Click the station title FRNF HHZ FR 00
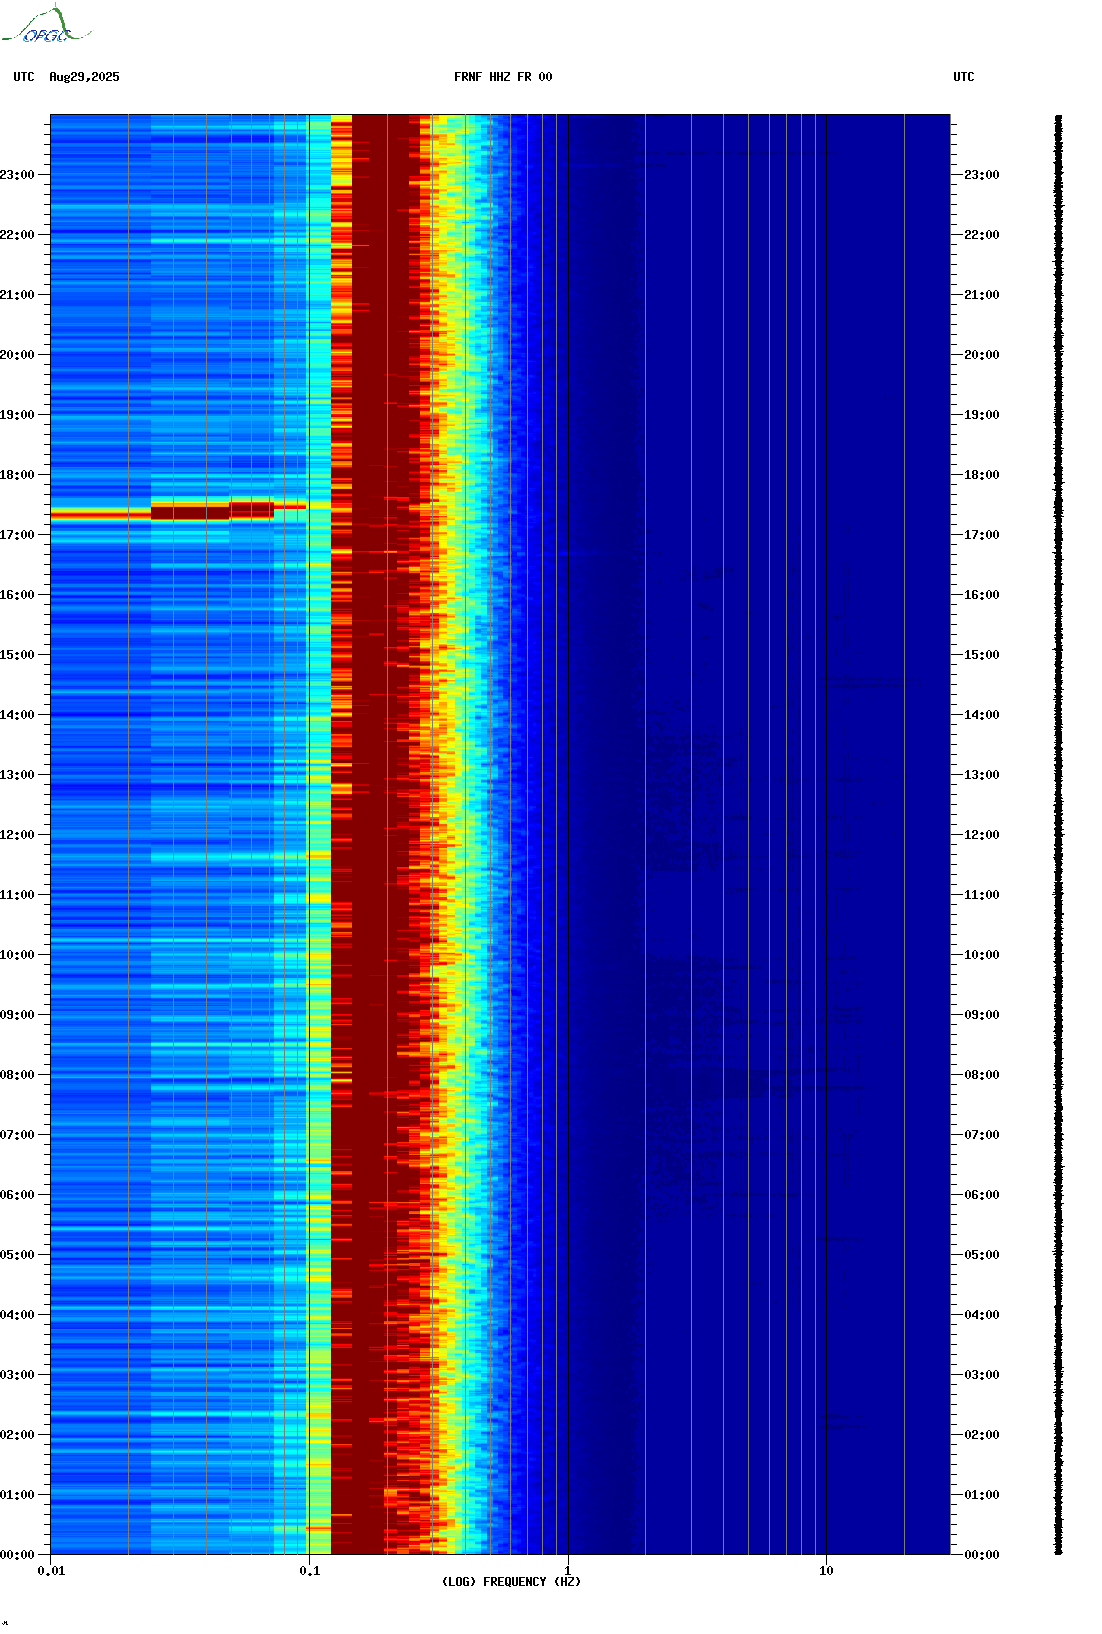The width and height of the screenshot is (1102, 1634). [503, 77]
